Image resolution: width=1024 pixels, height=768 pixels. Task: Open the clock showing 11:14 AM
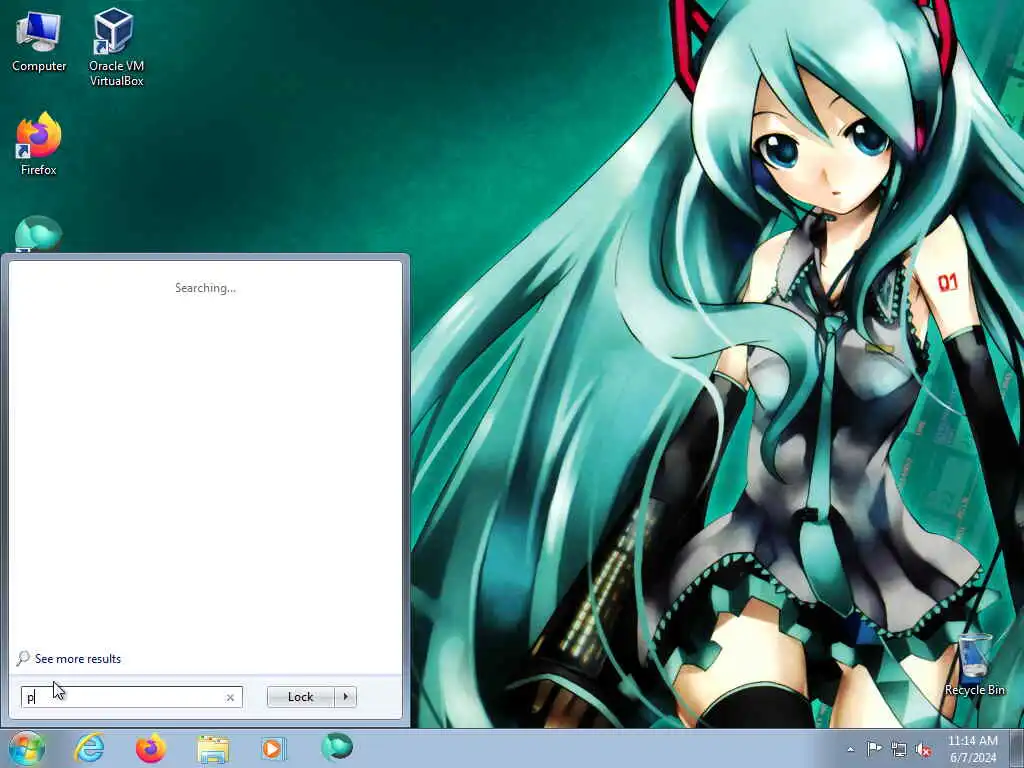coord(972,748)
